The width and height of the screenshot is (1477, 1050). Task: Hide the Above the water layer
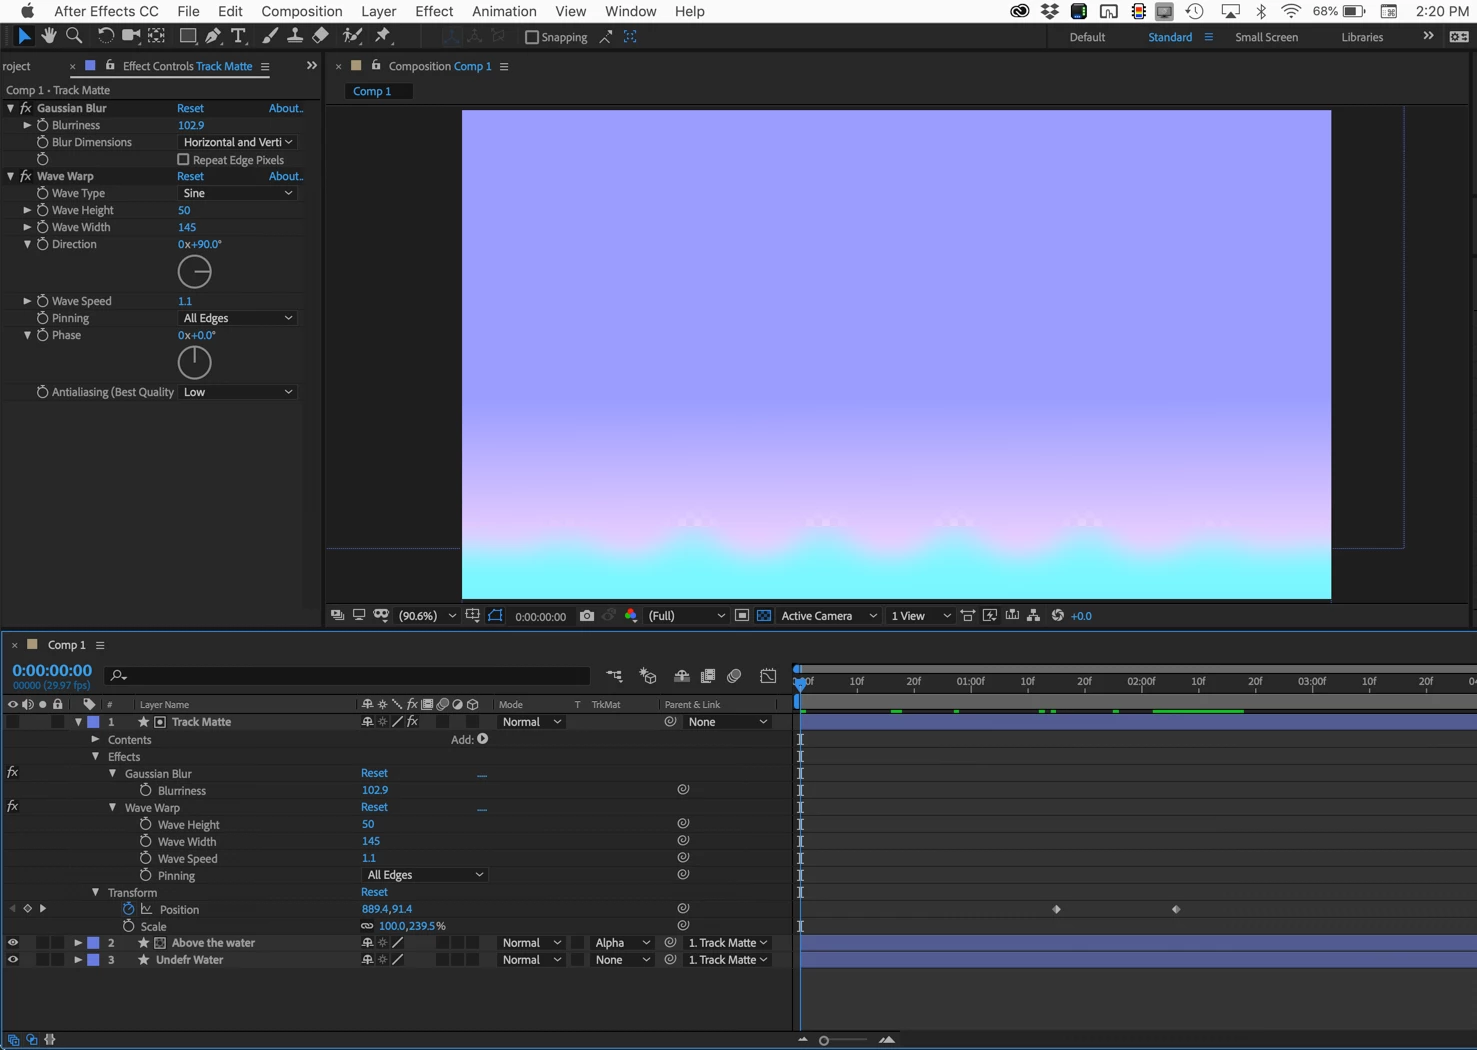pos(13,943)
